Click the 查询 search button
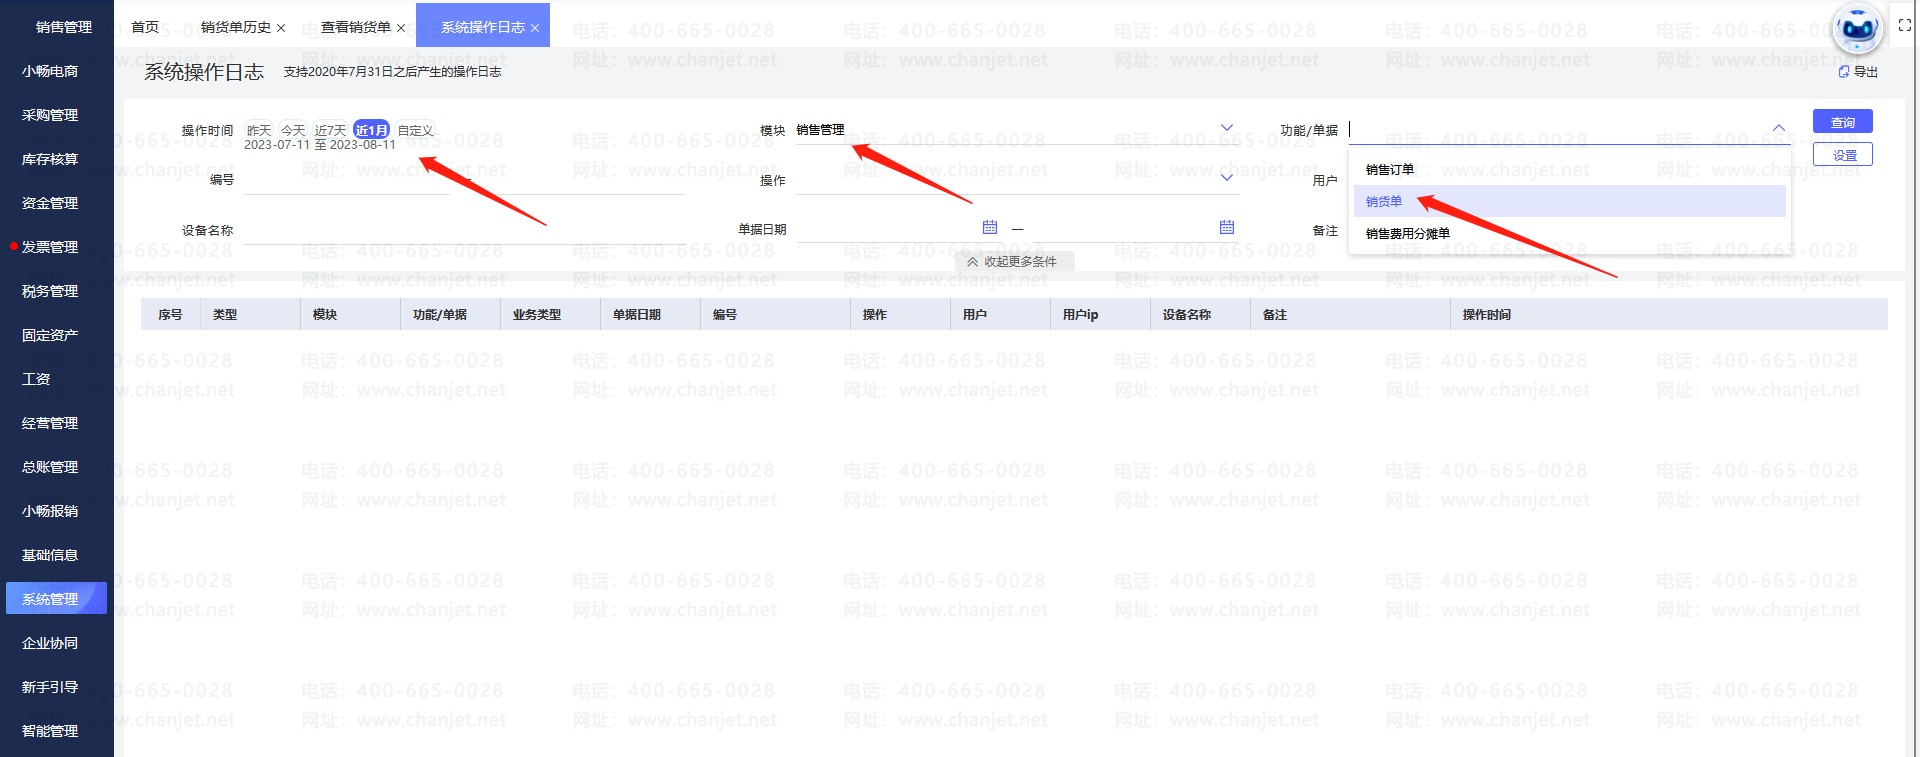Screen dimensions: 1920x757 [x=1843, y=122]
